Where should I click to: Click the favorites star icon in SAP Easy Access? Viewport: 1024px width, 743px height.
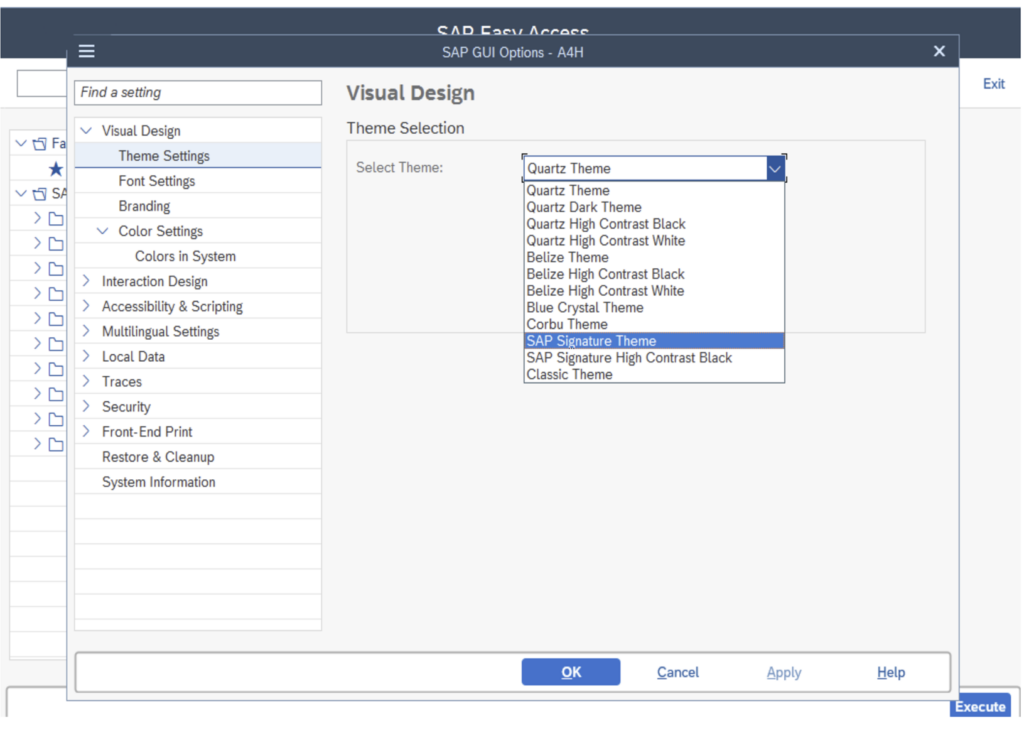pyautogui.click(x=56, y=169)
